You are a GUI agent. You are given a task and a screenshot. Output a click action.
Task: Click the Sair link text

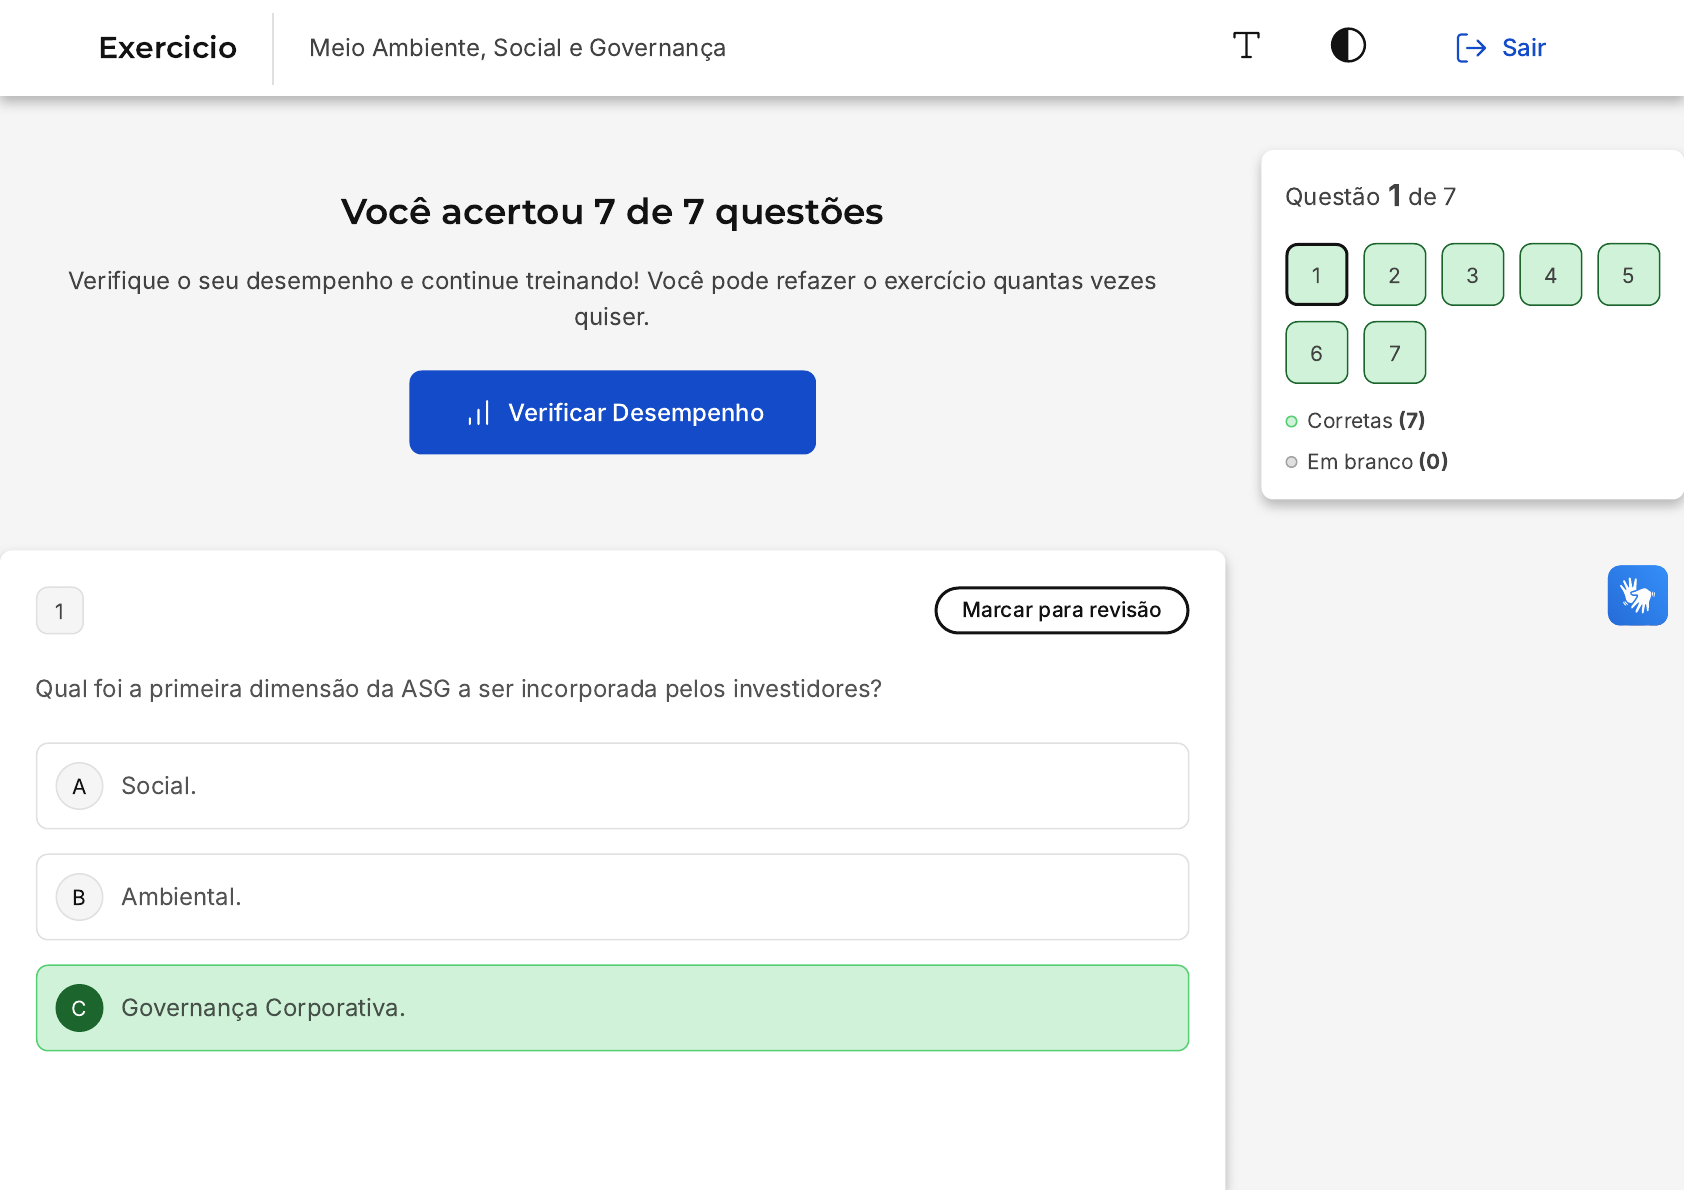[x=1523, y=48]
